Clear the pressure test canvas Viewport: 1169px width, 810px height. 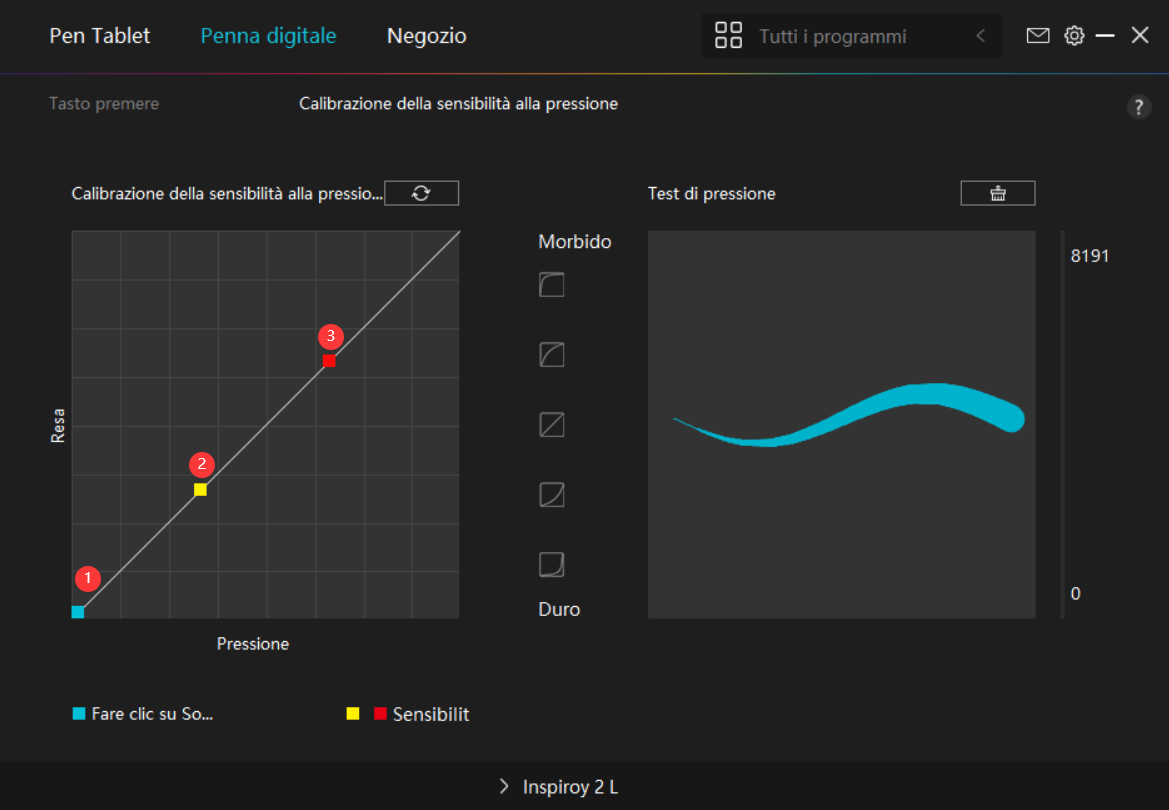(998, 193)
